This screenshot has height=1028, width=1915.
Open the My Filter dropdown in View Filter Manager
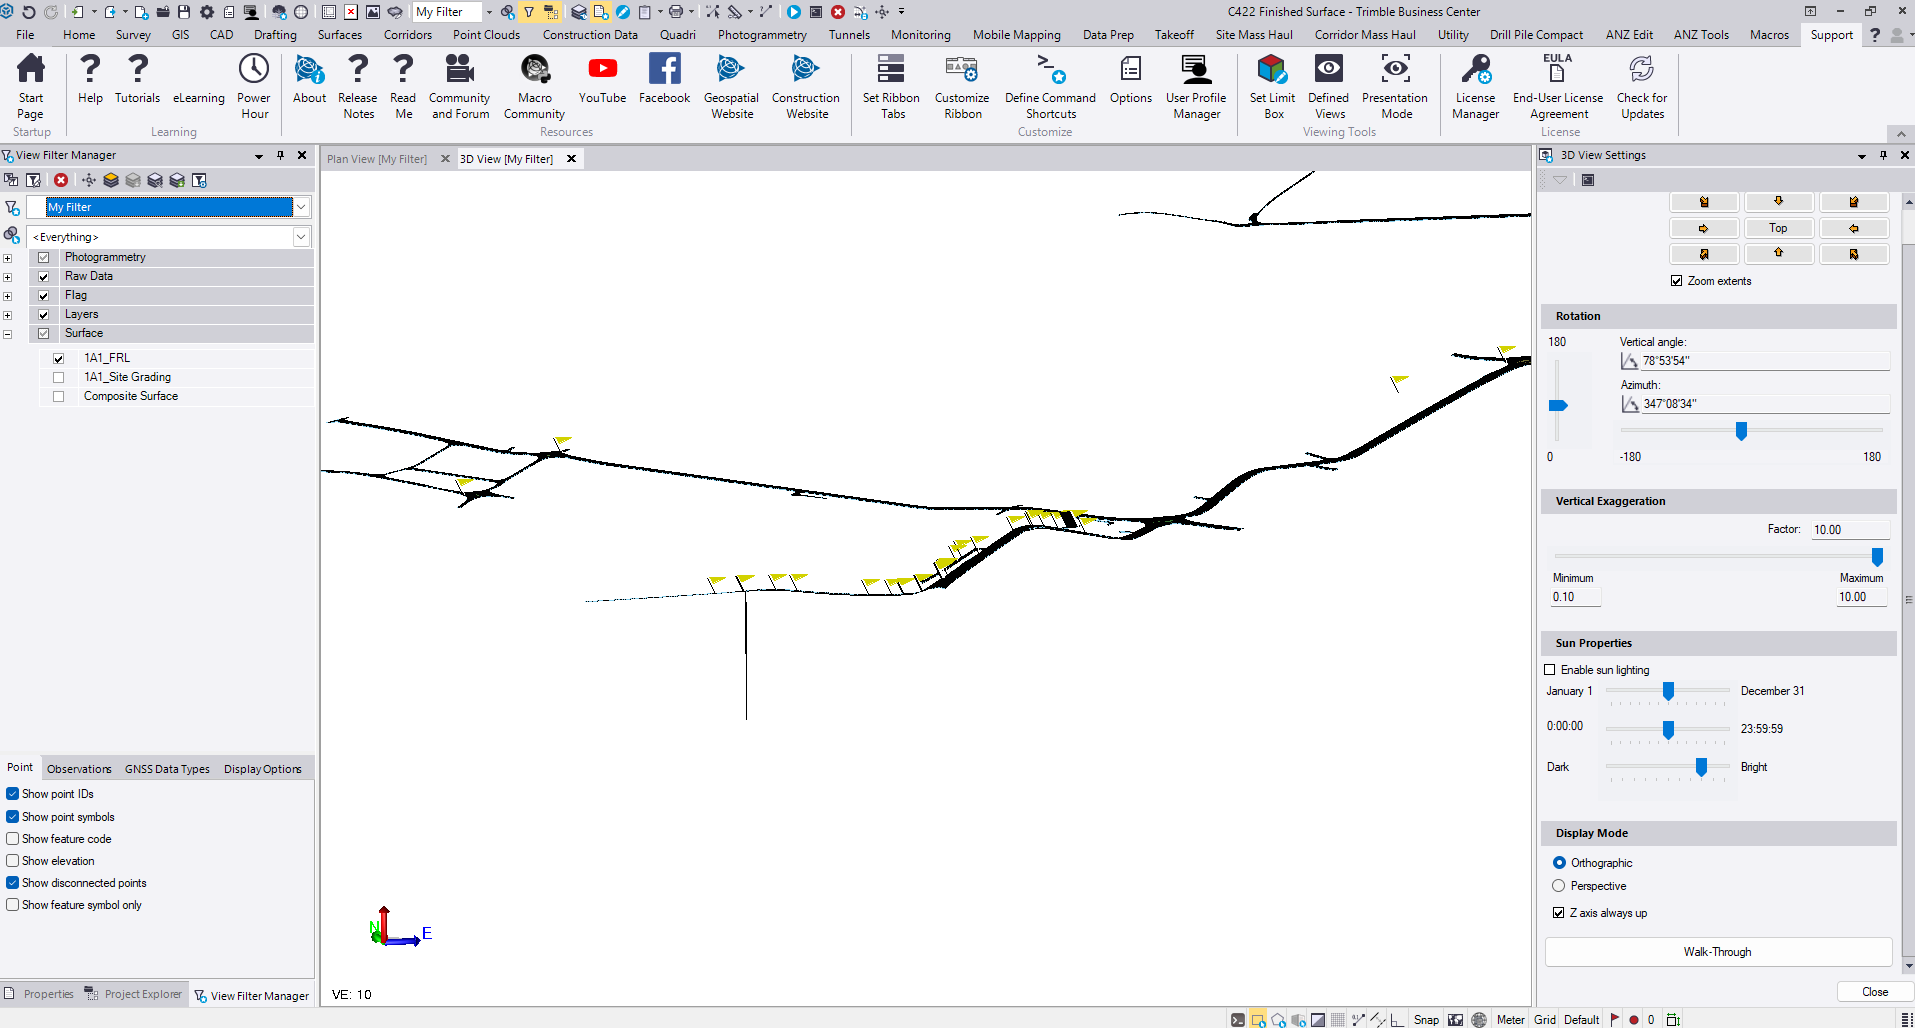(301, 207)
